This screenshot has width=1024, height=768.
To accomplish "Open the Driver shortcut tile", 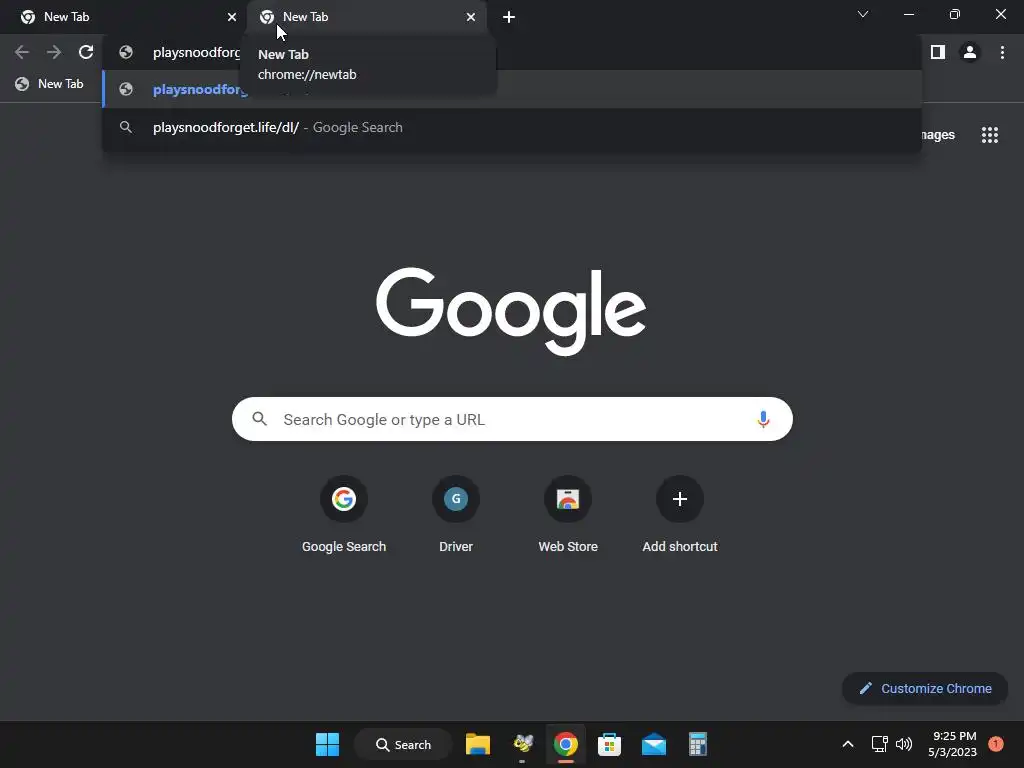I will coord(456,515).
